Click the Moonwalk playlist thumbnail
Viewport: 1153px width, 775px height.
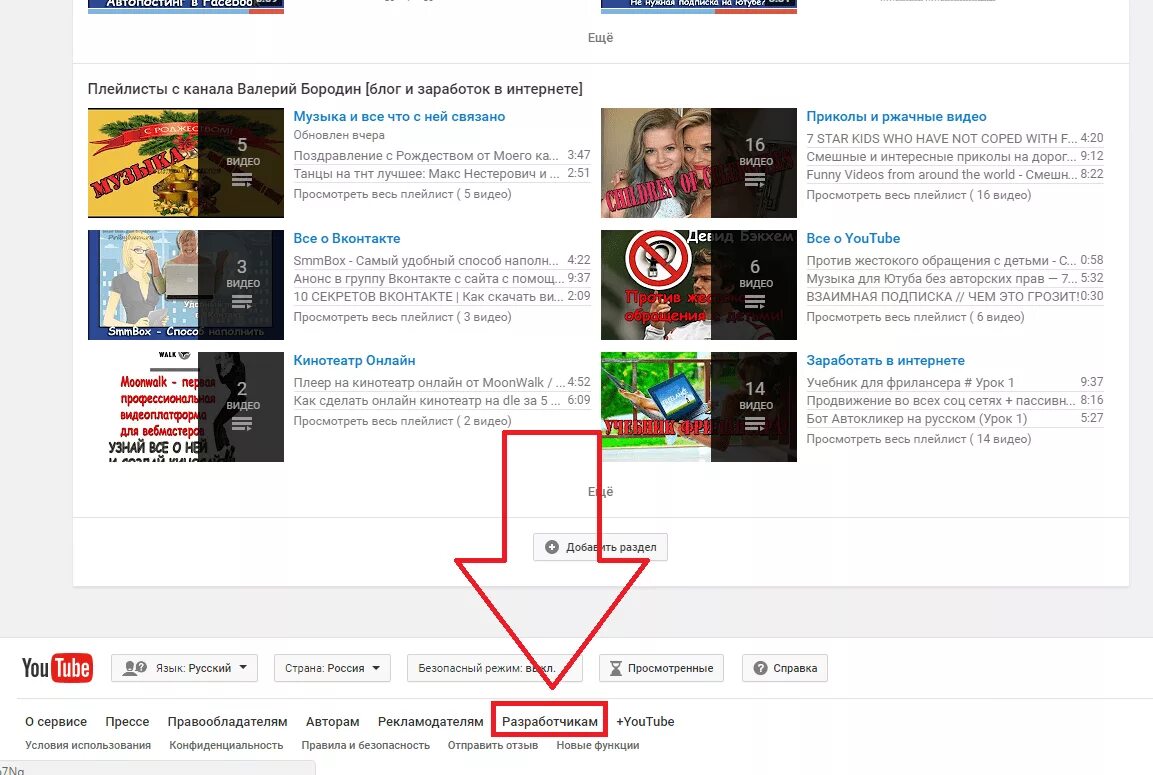[x=185, y=407]
